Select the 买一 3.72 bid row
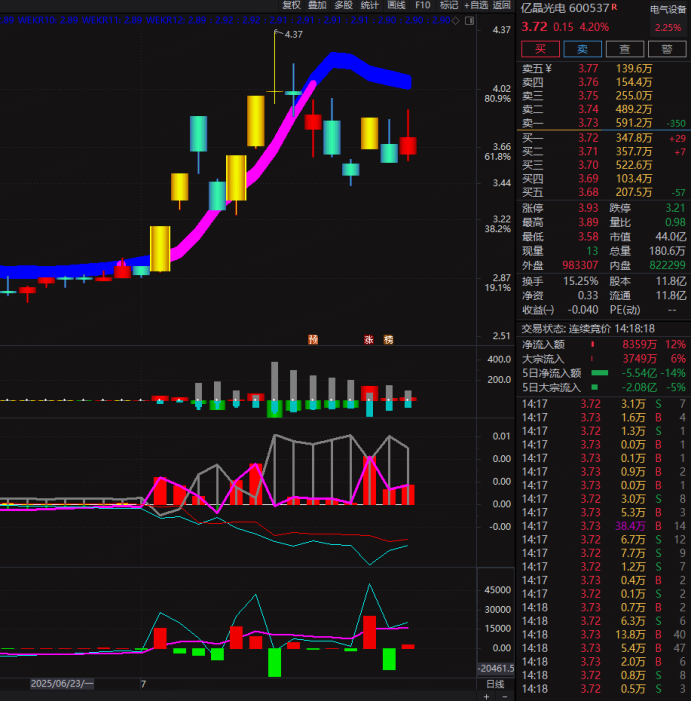 (x=603, y=138)
